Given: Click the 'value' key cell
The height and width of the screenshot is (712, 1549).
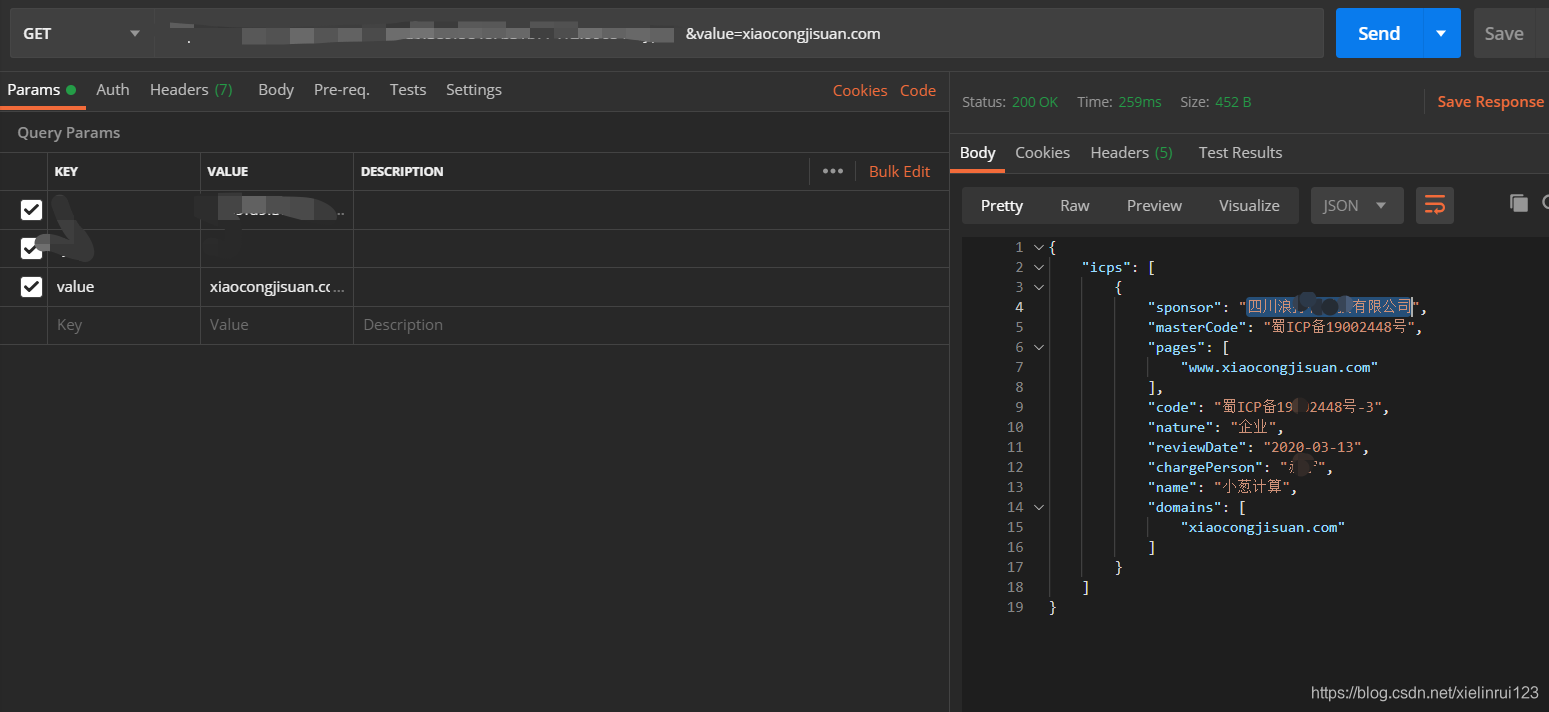Looking at the screenshot, I should pyautogui.click(x=124, y=287).
